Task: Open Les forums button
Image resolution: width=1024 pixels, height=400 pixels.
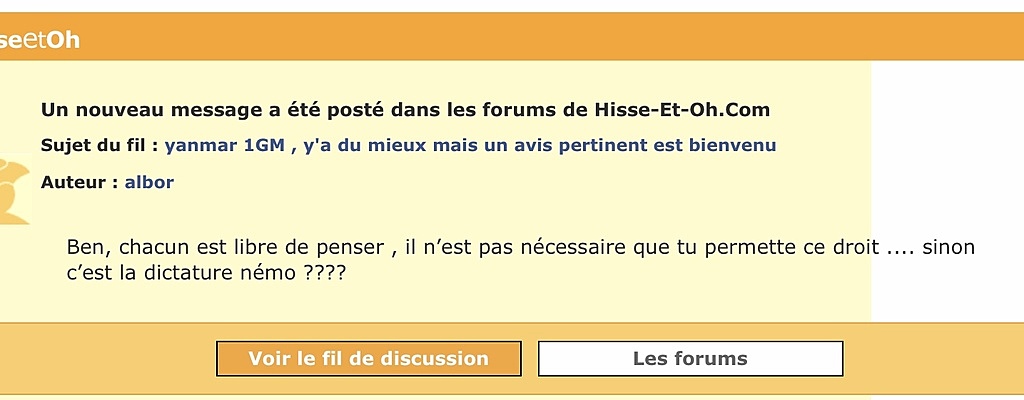Action: pos(690,358)
